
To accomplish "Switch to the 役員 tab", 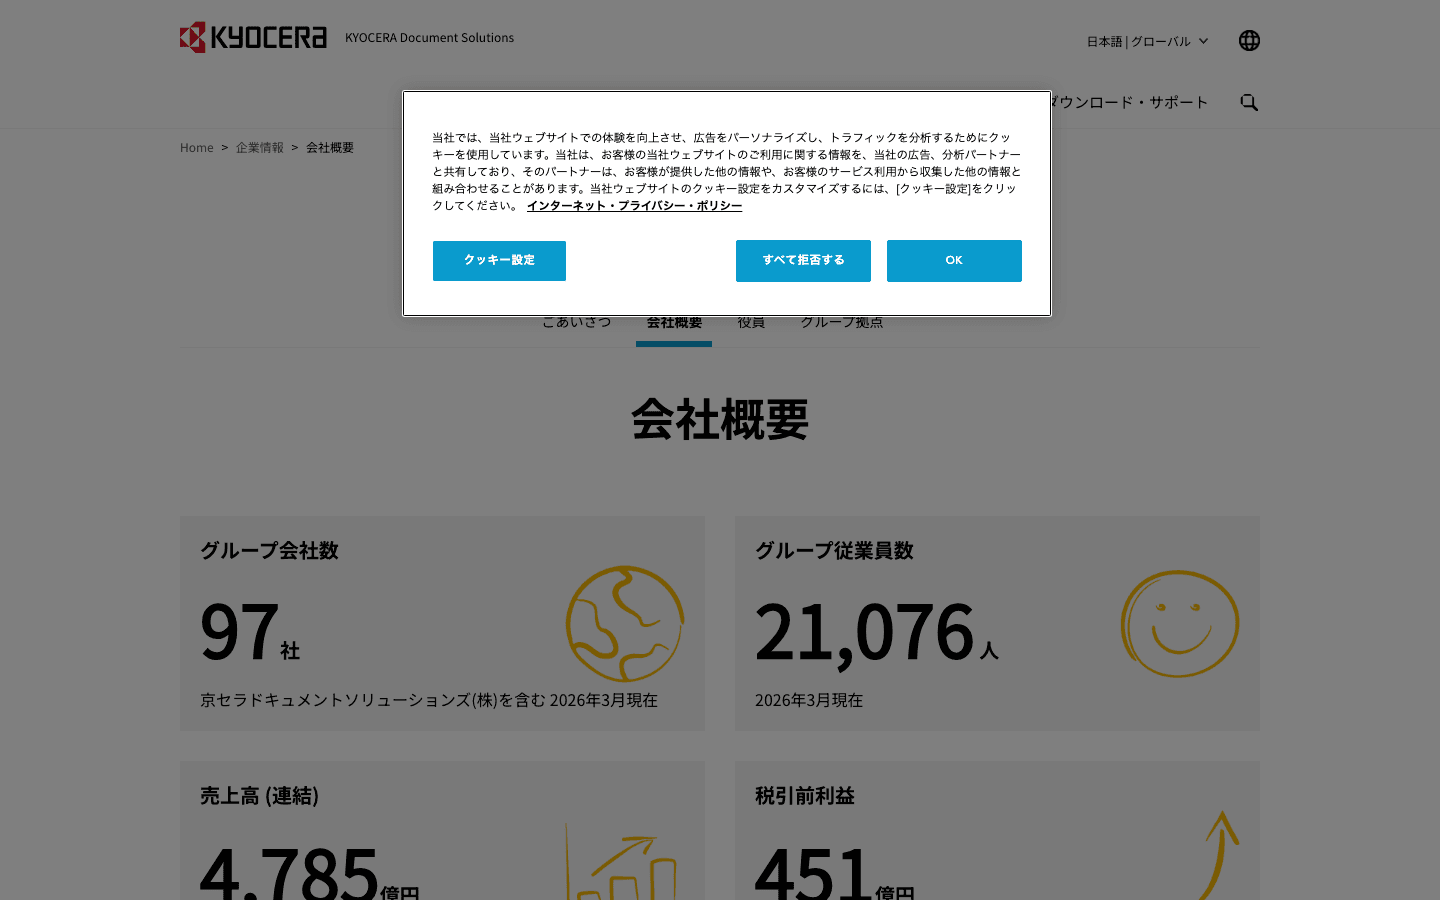I will pos(751,323).
